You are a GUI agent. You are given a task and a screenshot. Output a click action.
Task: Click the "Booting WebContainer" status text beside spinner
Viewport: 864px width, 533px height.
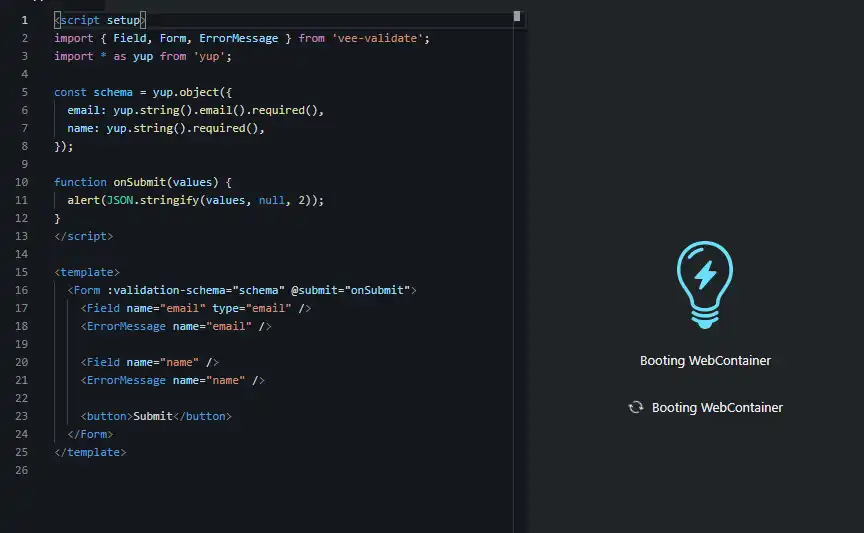(x=717, y=407)
